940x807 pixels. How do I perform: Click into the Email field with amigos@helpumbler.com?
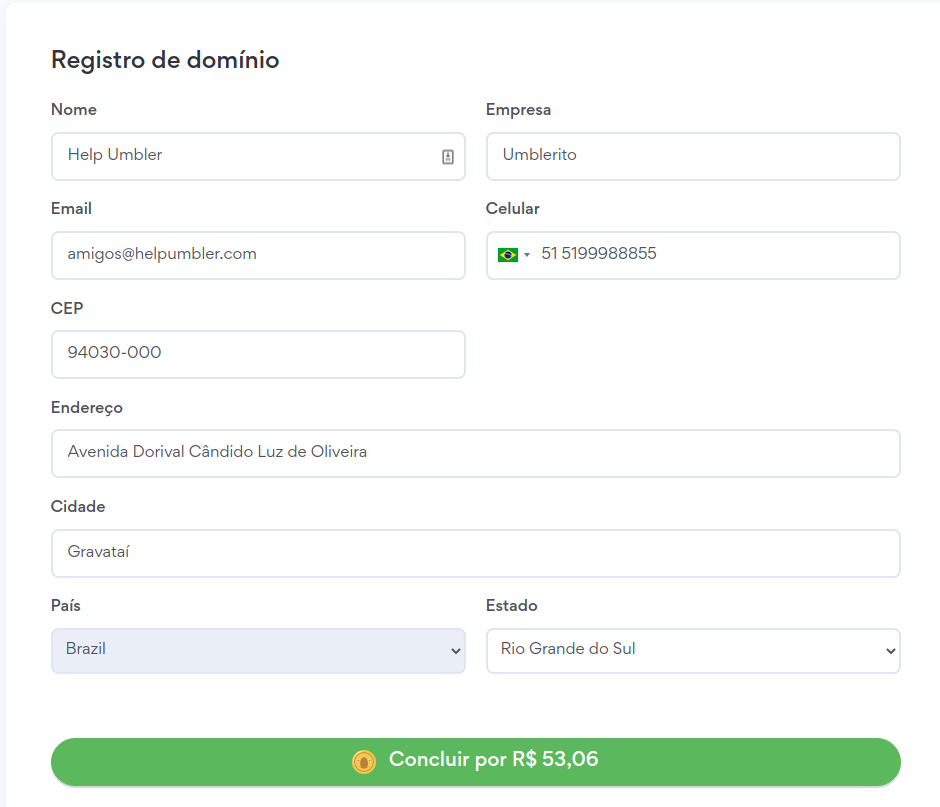(258, 255)
